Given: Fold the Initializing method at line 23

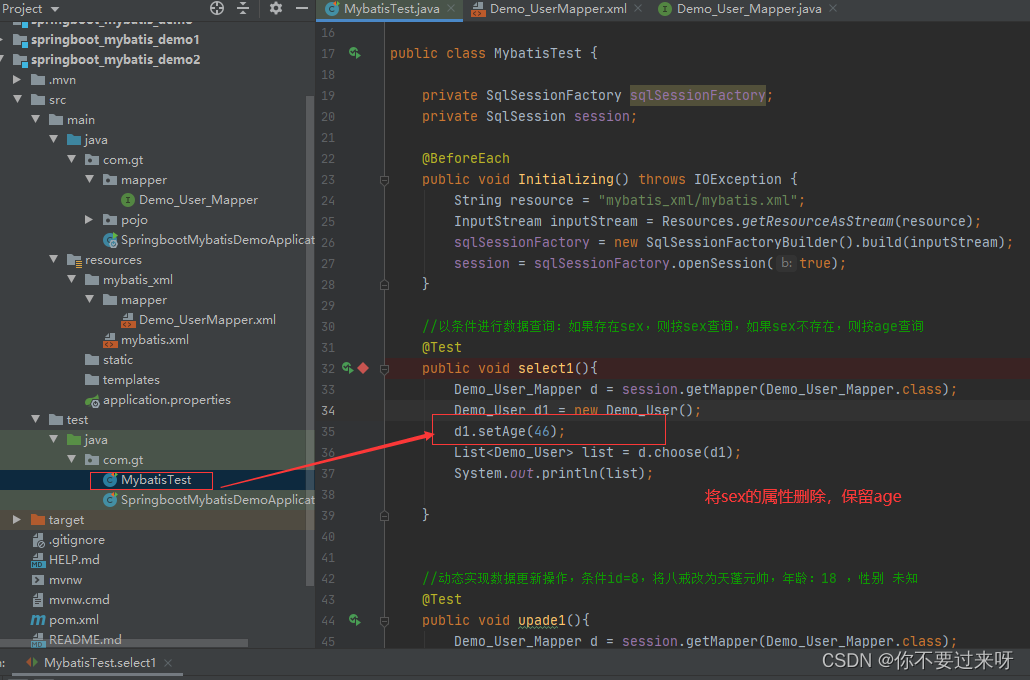Looking at the screenshot, I should click(384, 179).
